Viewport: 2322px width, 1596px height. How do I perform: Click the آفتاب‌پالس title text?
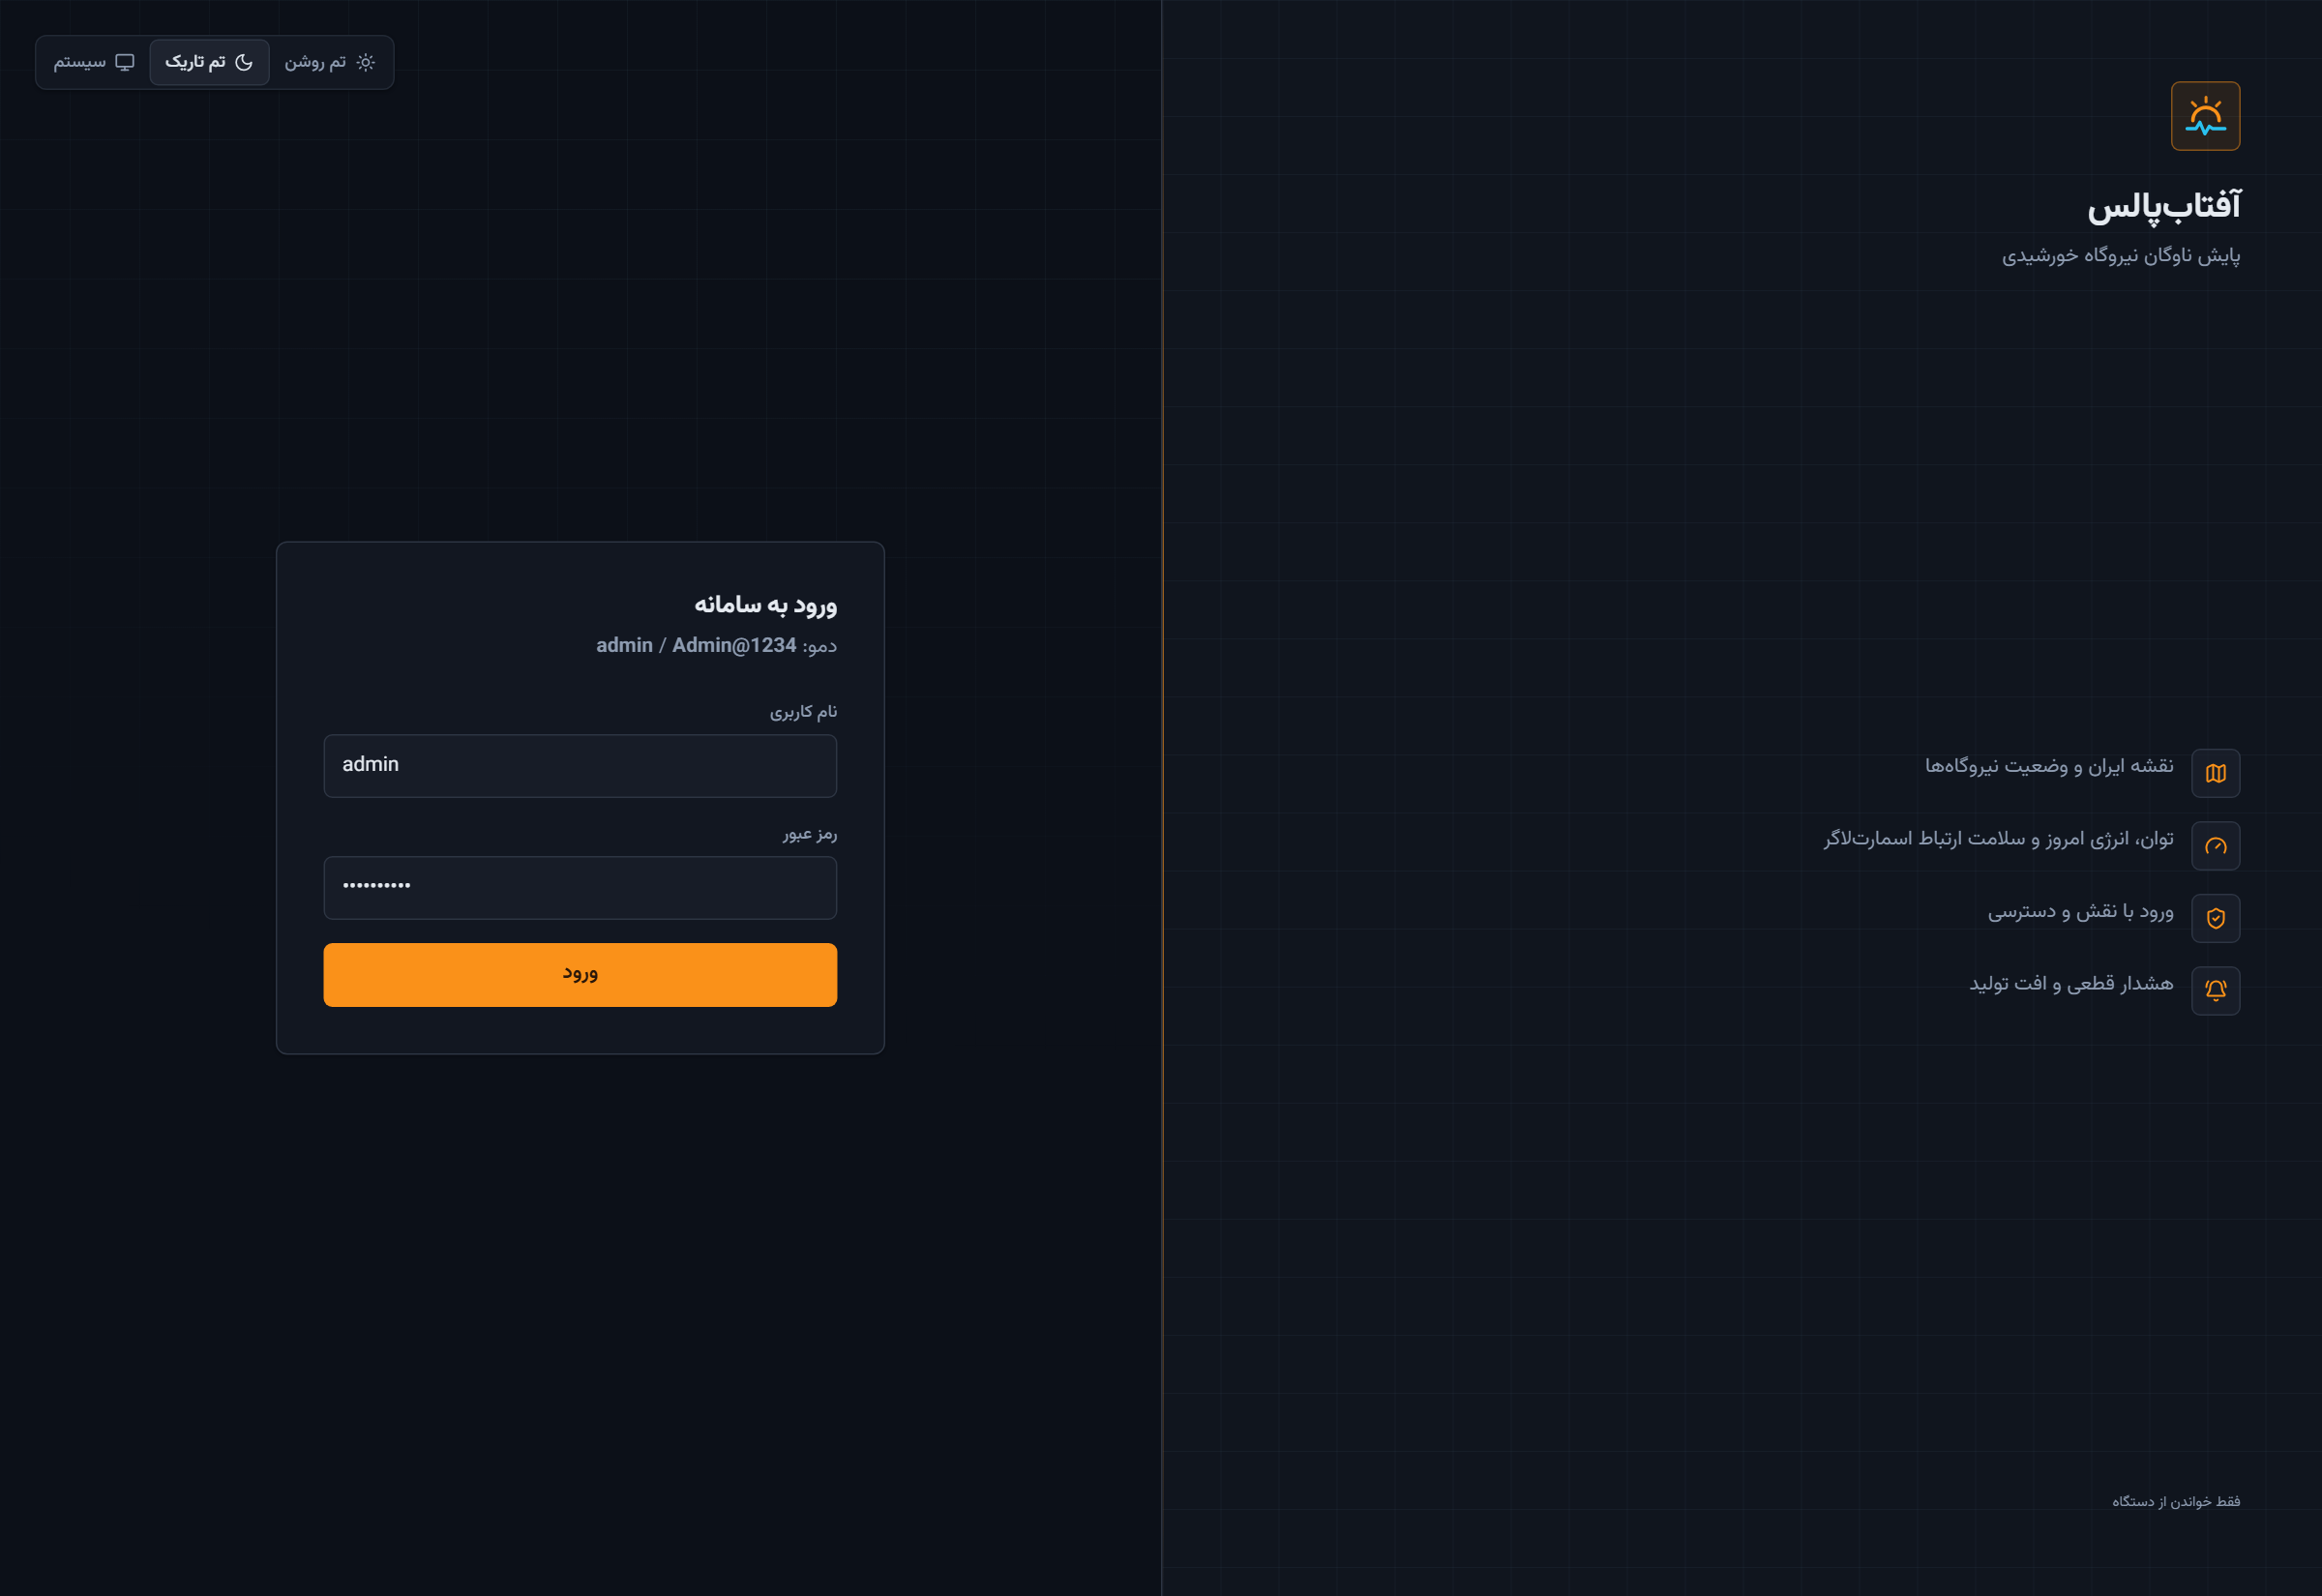point(2164,205)
